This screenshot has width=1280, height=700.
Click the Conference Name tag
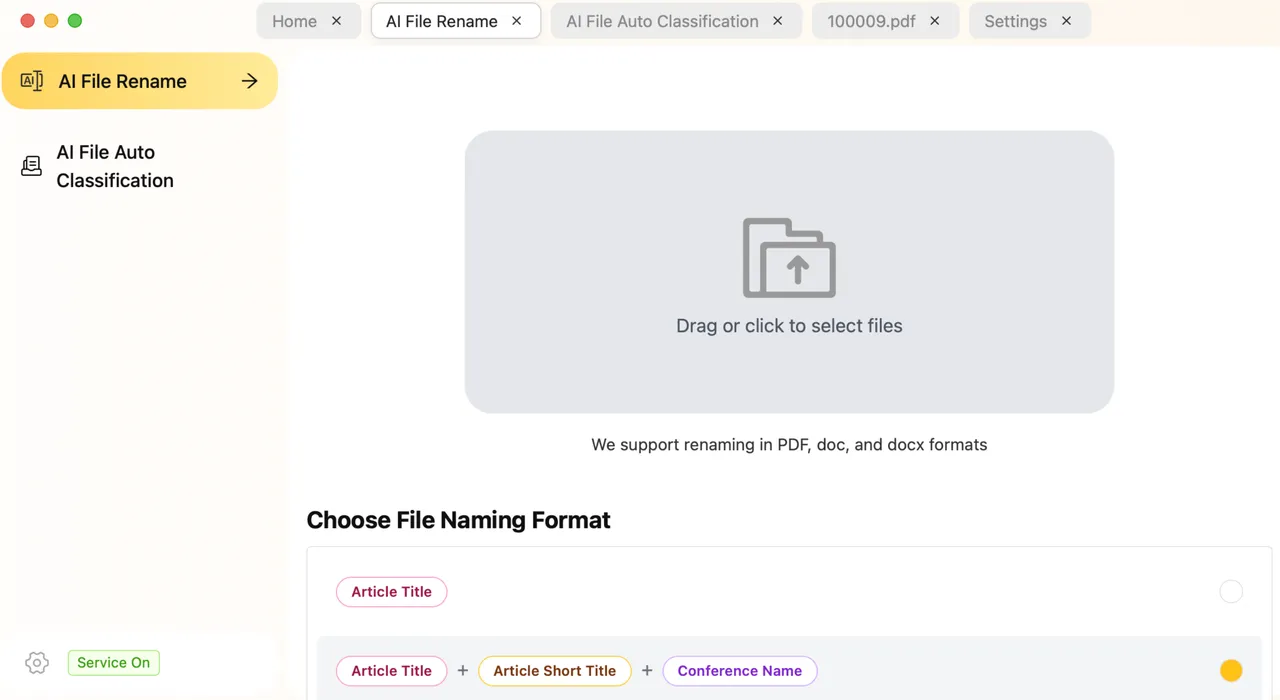point(740,671)
